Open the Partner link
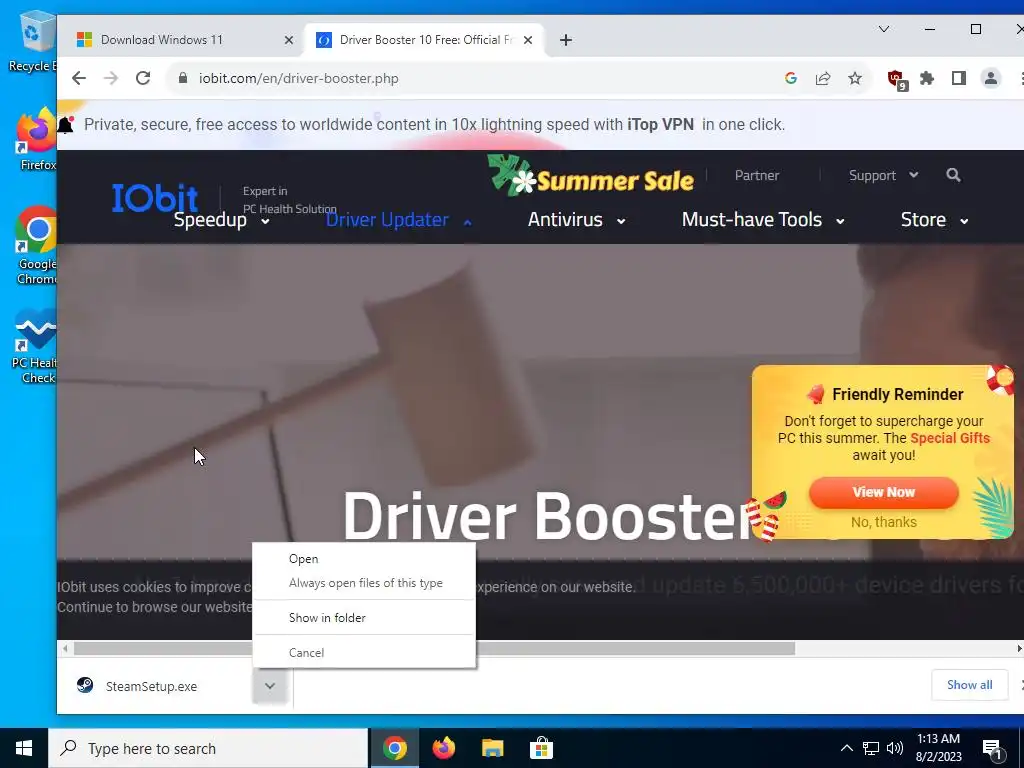The height and width of the screenshot is (768, 1024). [757, 175]
